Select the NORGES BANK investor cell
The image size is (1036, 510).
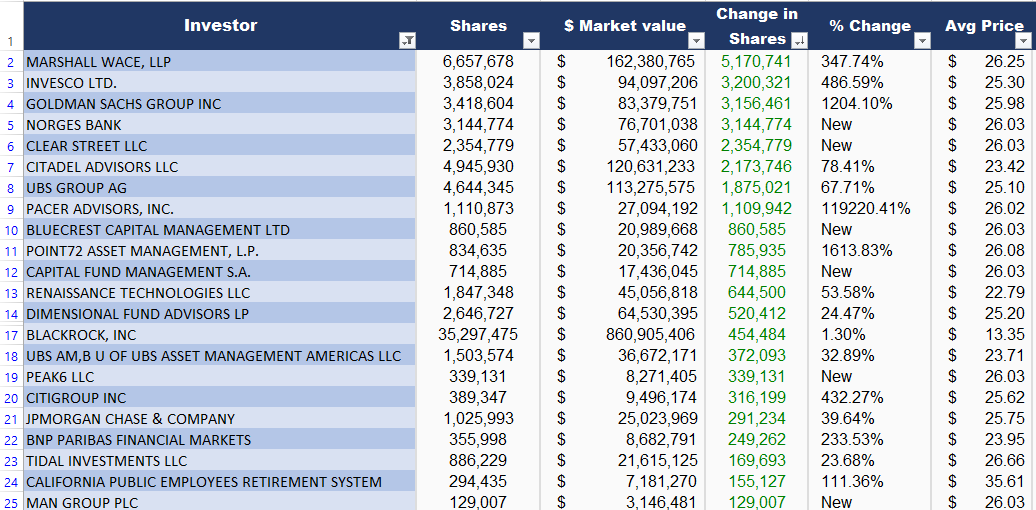coord(220,125)
